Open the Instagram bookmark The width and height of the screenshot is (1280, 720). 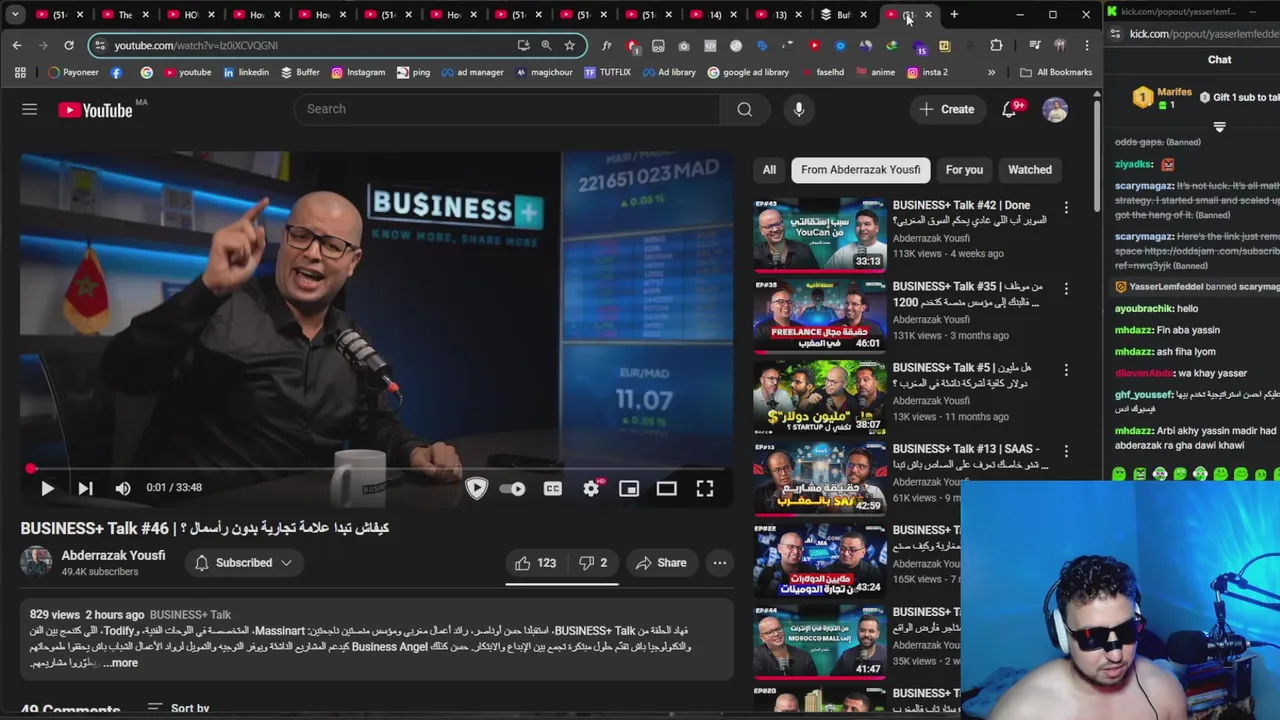point(358,72)
